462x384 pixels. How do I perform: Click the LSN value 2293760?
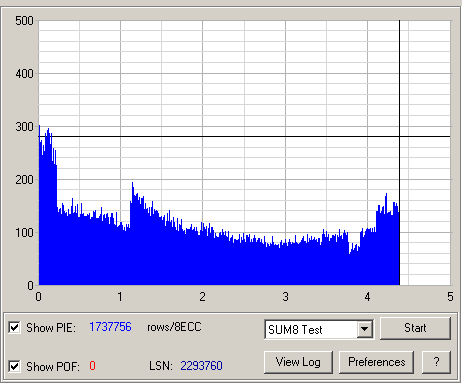click(201, 366)
